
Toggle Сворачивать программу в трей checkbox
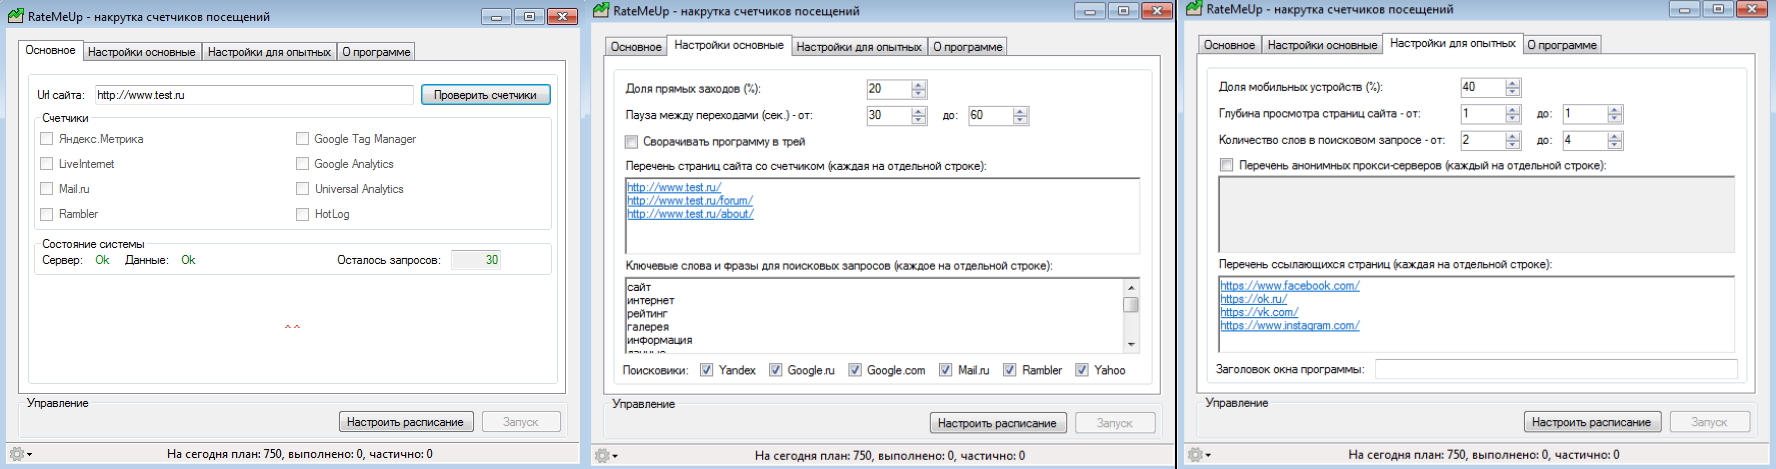(632, 142)
